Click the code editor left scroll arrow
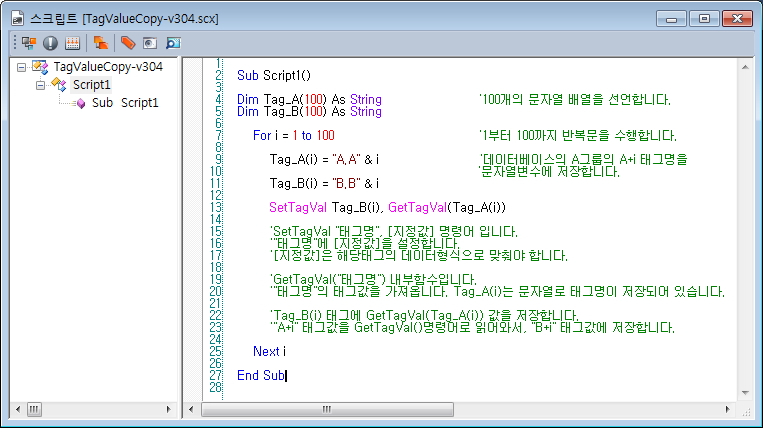 pyautogui.click(x=191, y=410)
